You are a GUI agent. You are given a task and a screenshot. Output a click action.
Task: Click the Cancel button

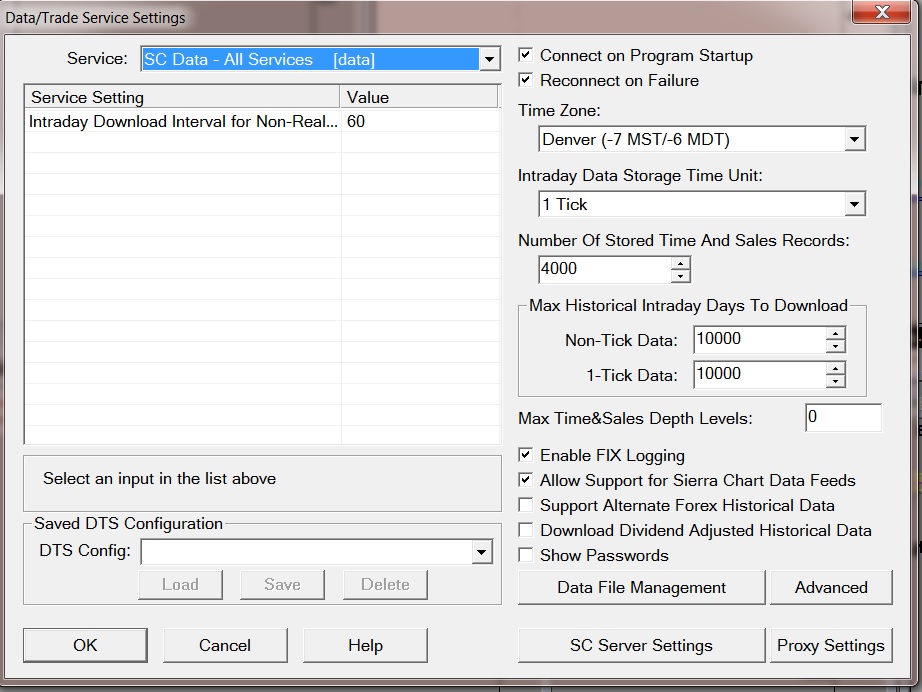click(x=225, y=646)
